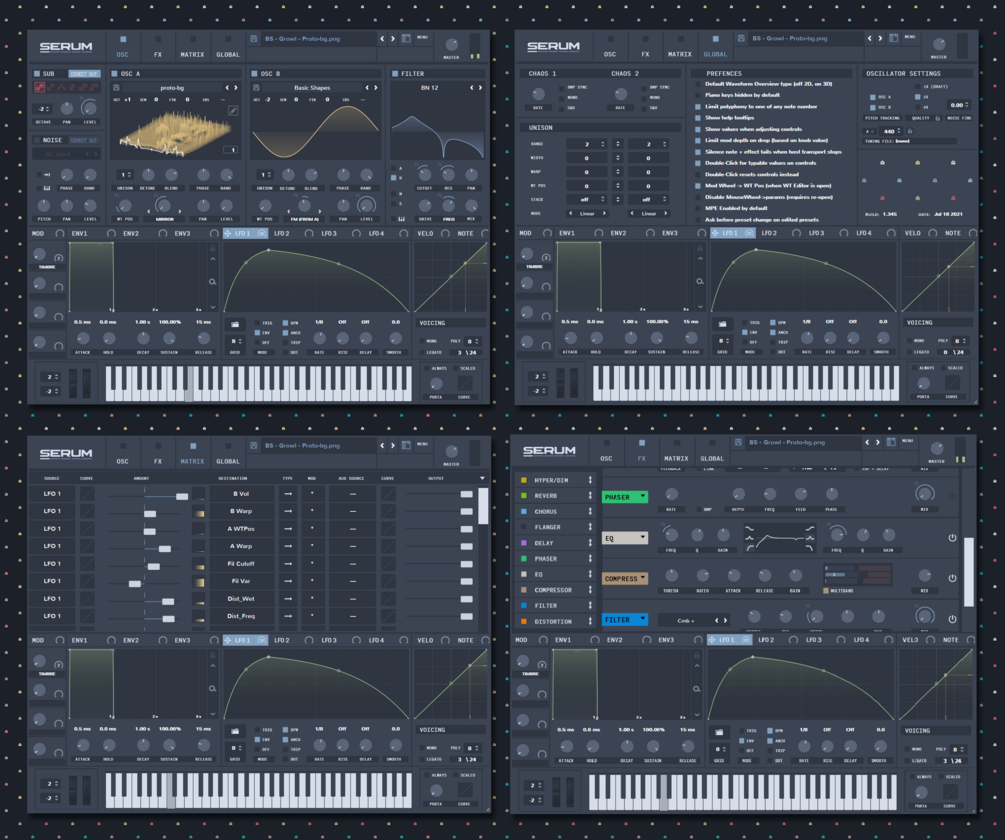This screenshot has width=1005, height=840.
Task: Click NOISE FINE button in GLOBAL window
Action: [959, 118]
